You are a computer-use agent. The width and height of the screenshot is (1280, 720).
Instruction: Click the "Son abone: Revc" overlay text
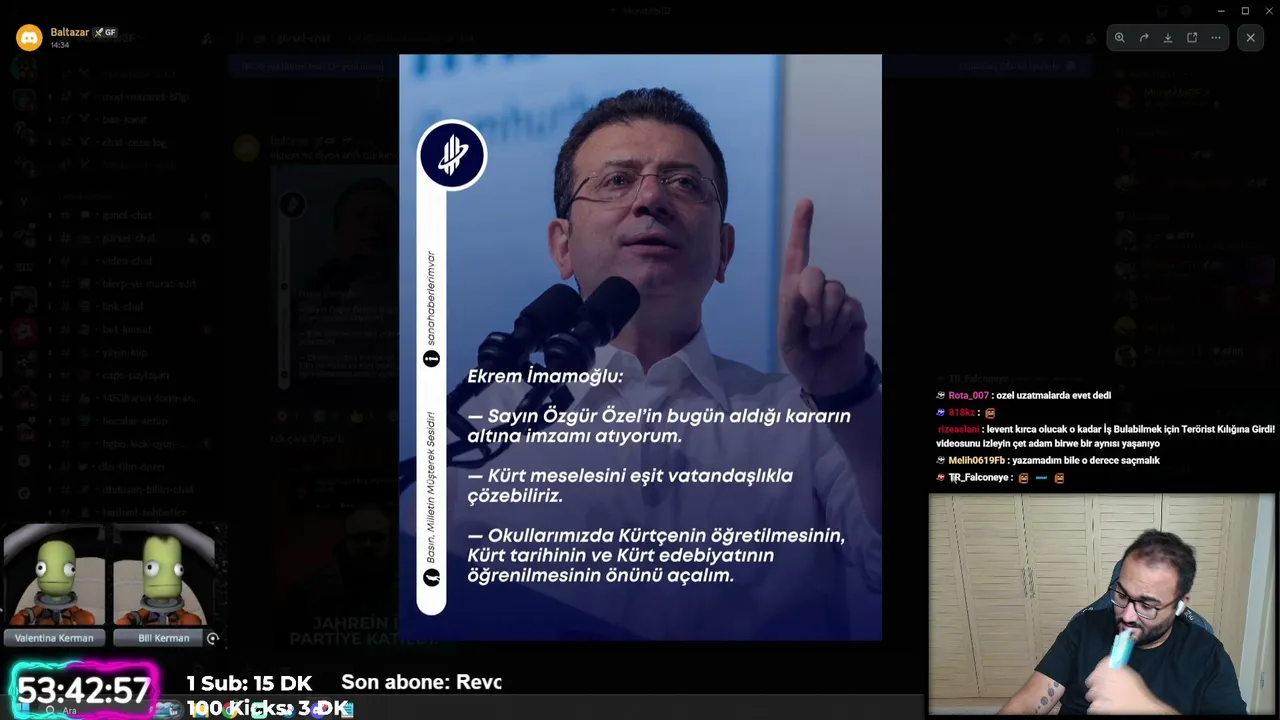pos(421,682)
